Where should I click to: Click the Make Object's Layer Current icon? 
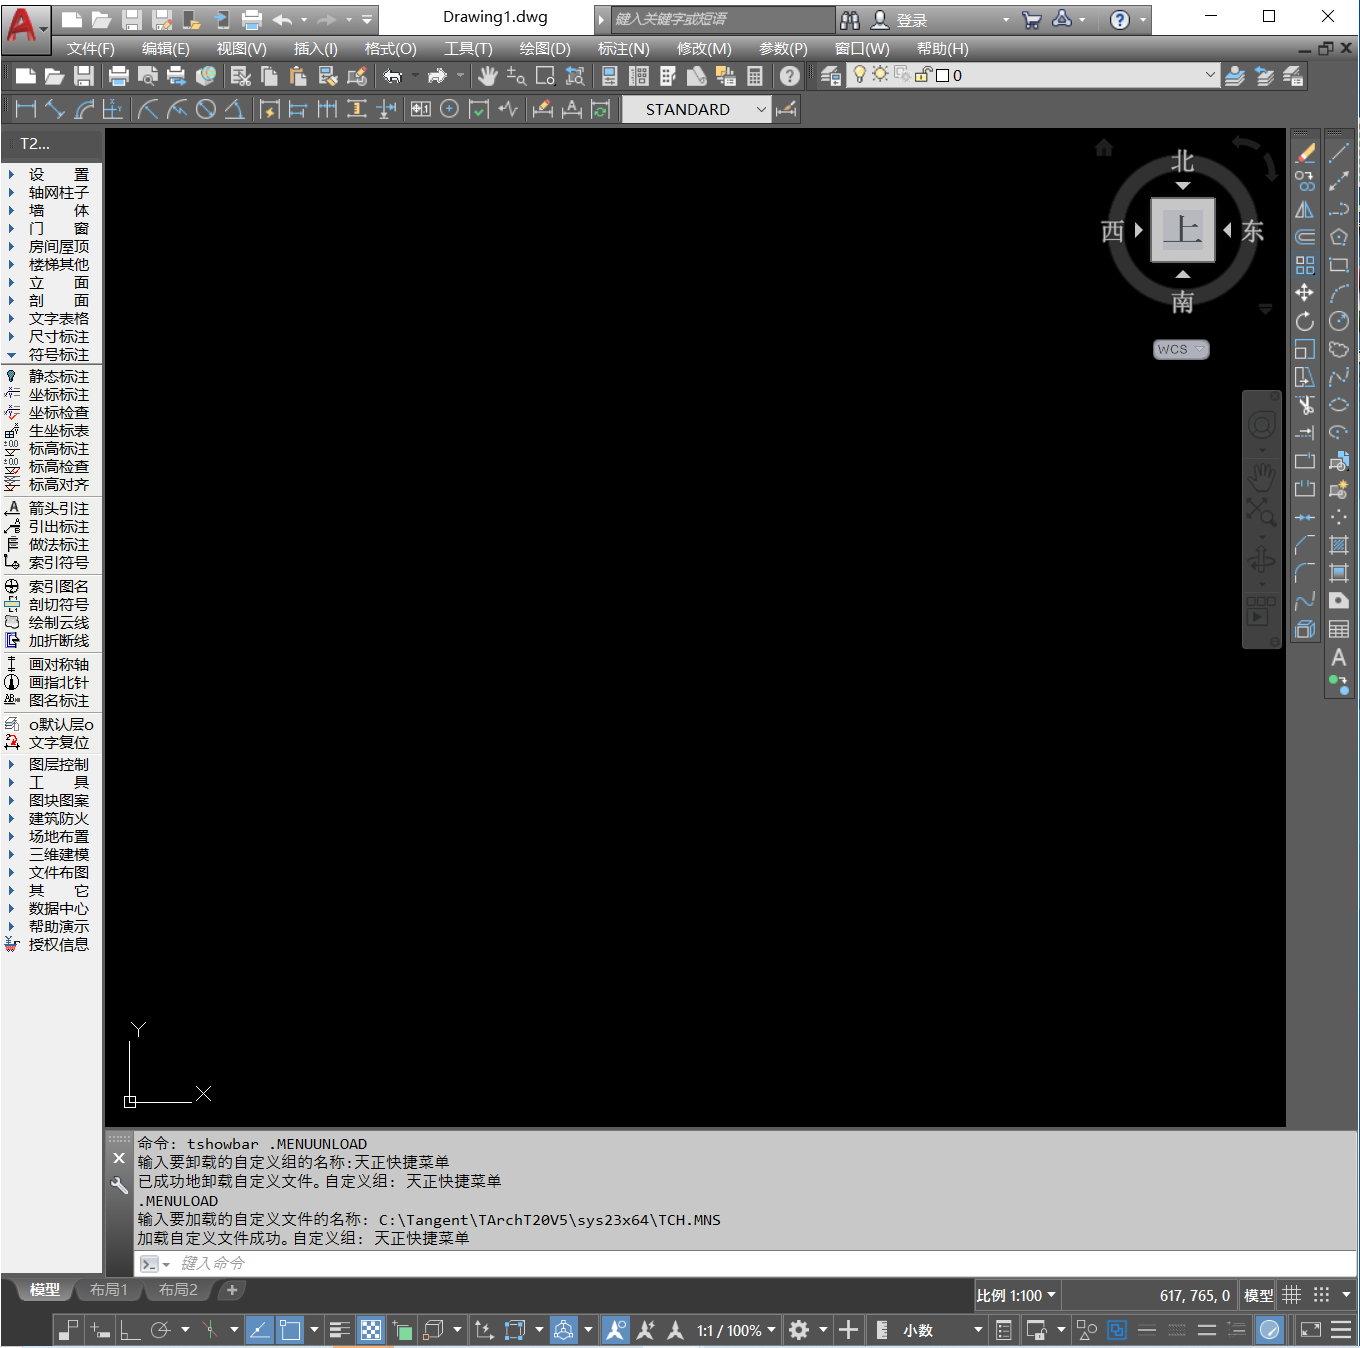point(1235,76)
